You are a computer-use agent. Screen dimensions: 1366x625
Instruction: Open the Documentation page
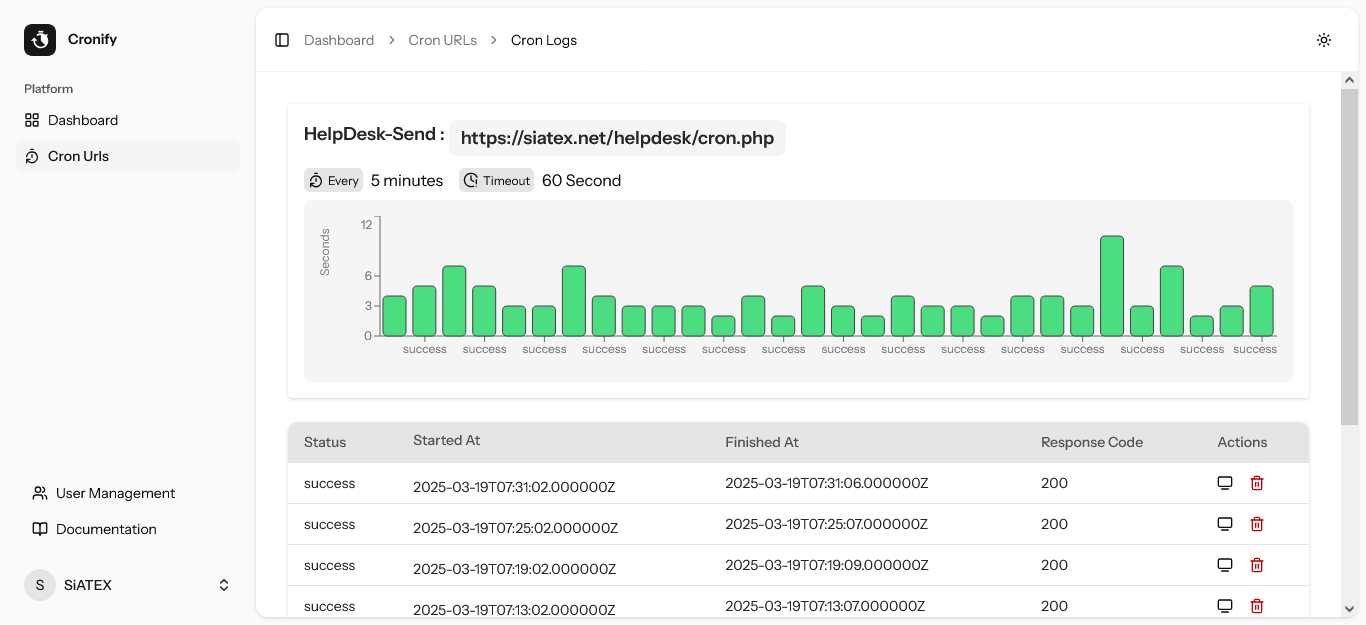(x=106, y=528)
